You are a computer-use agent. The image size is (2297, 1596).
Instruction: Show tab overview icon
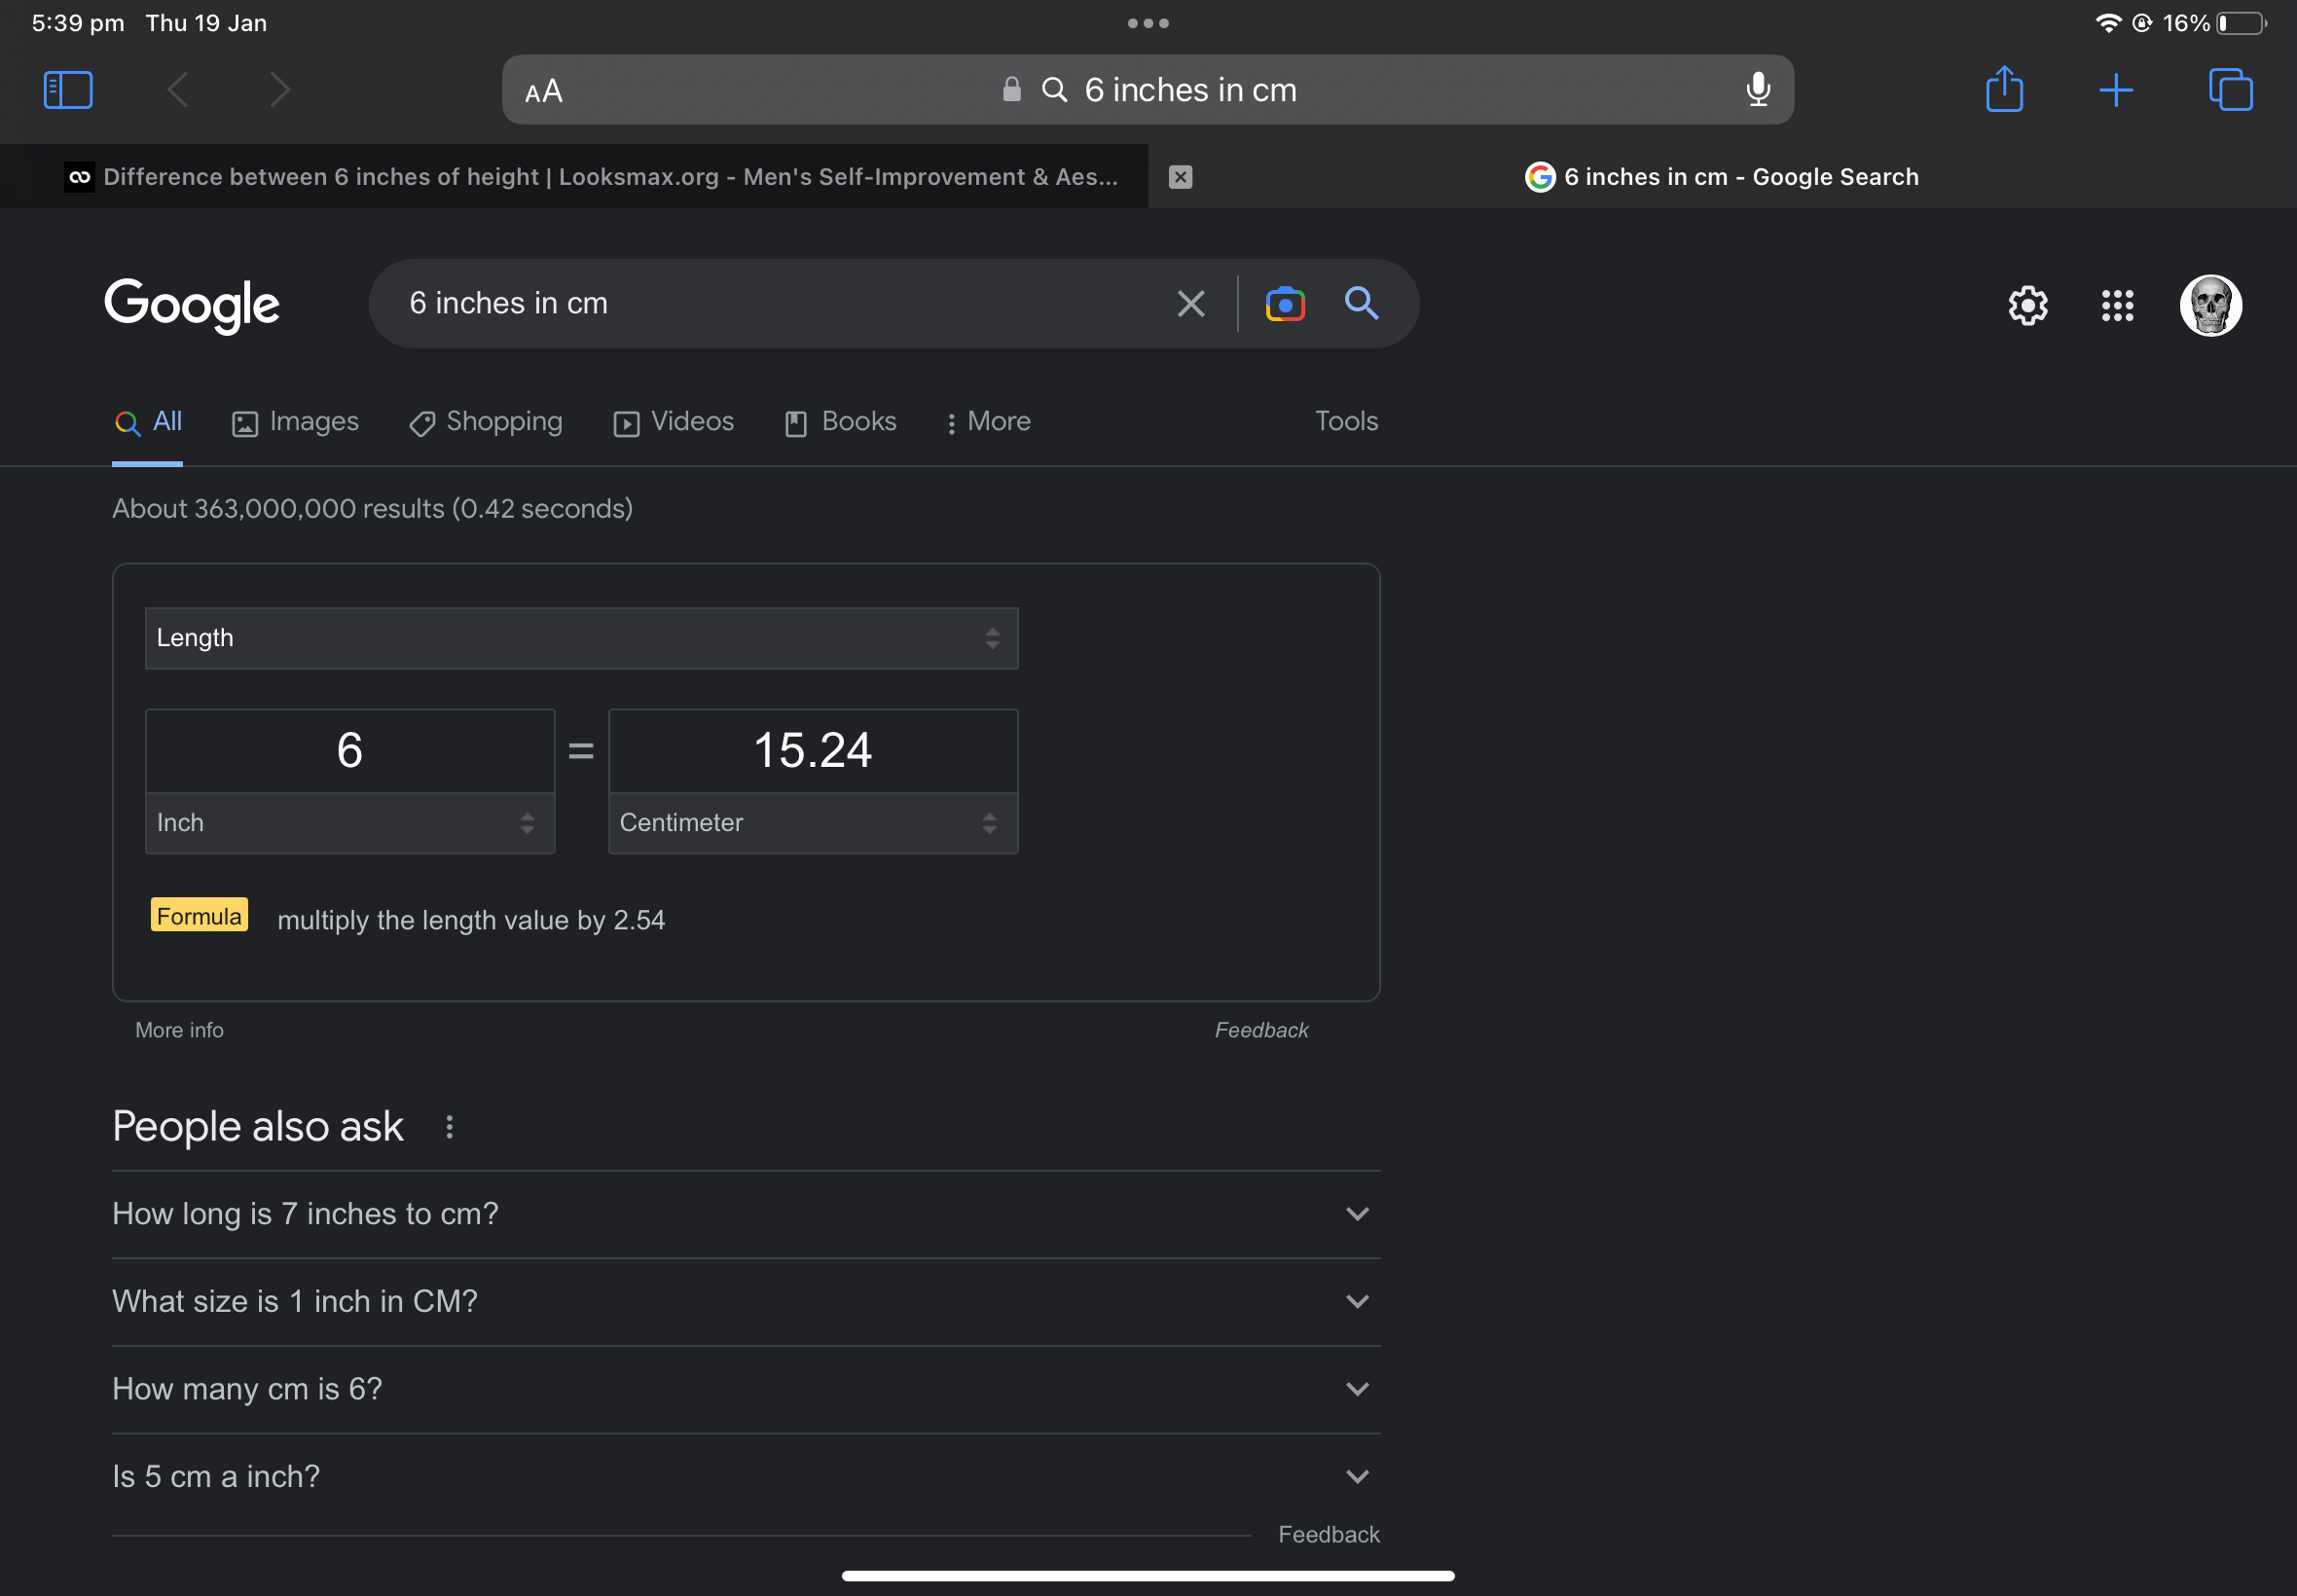[2230, 90]
